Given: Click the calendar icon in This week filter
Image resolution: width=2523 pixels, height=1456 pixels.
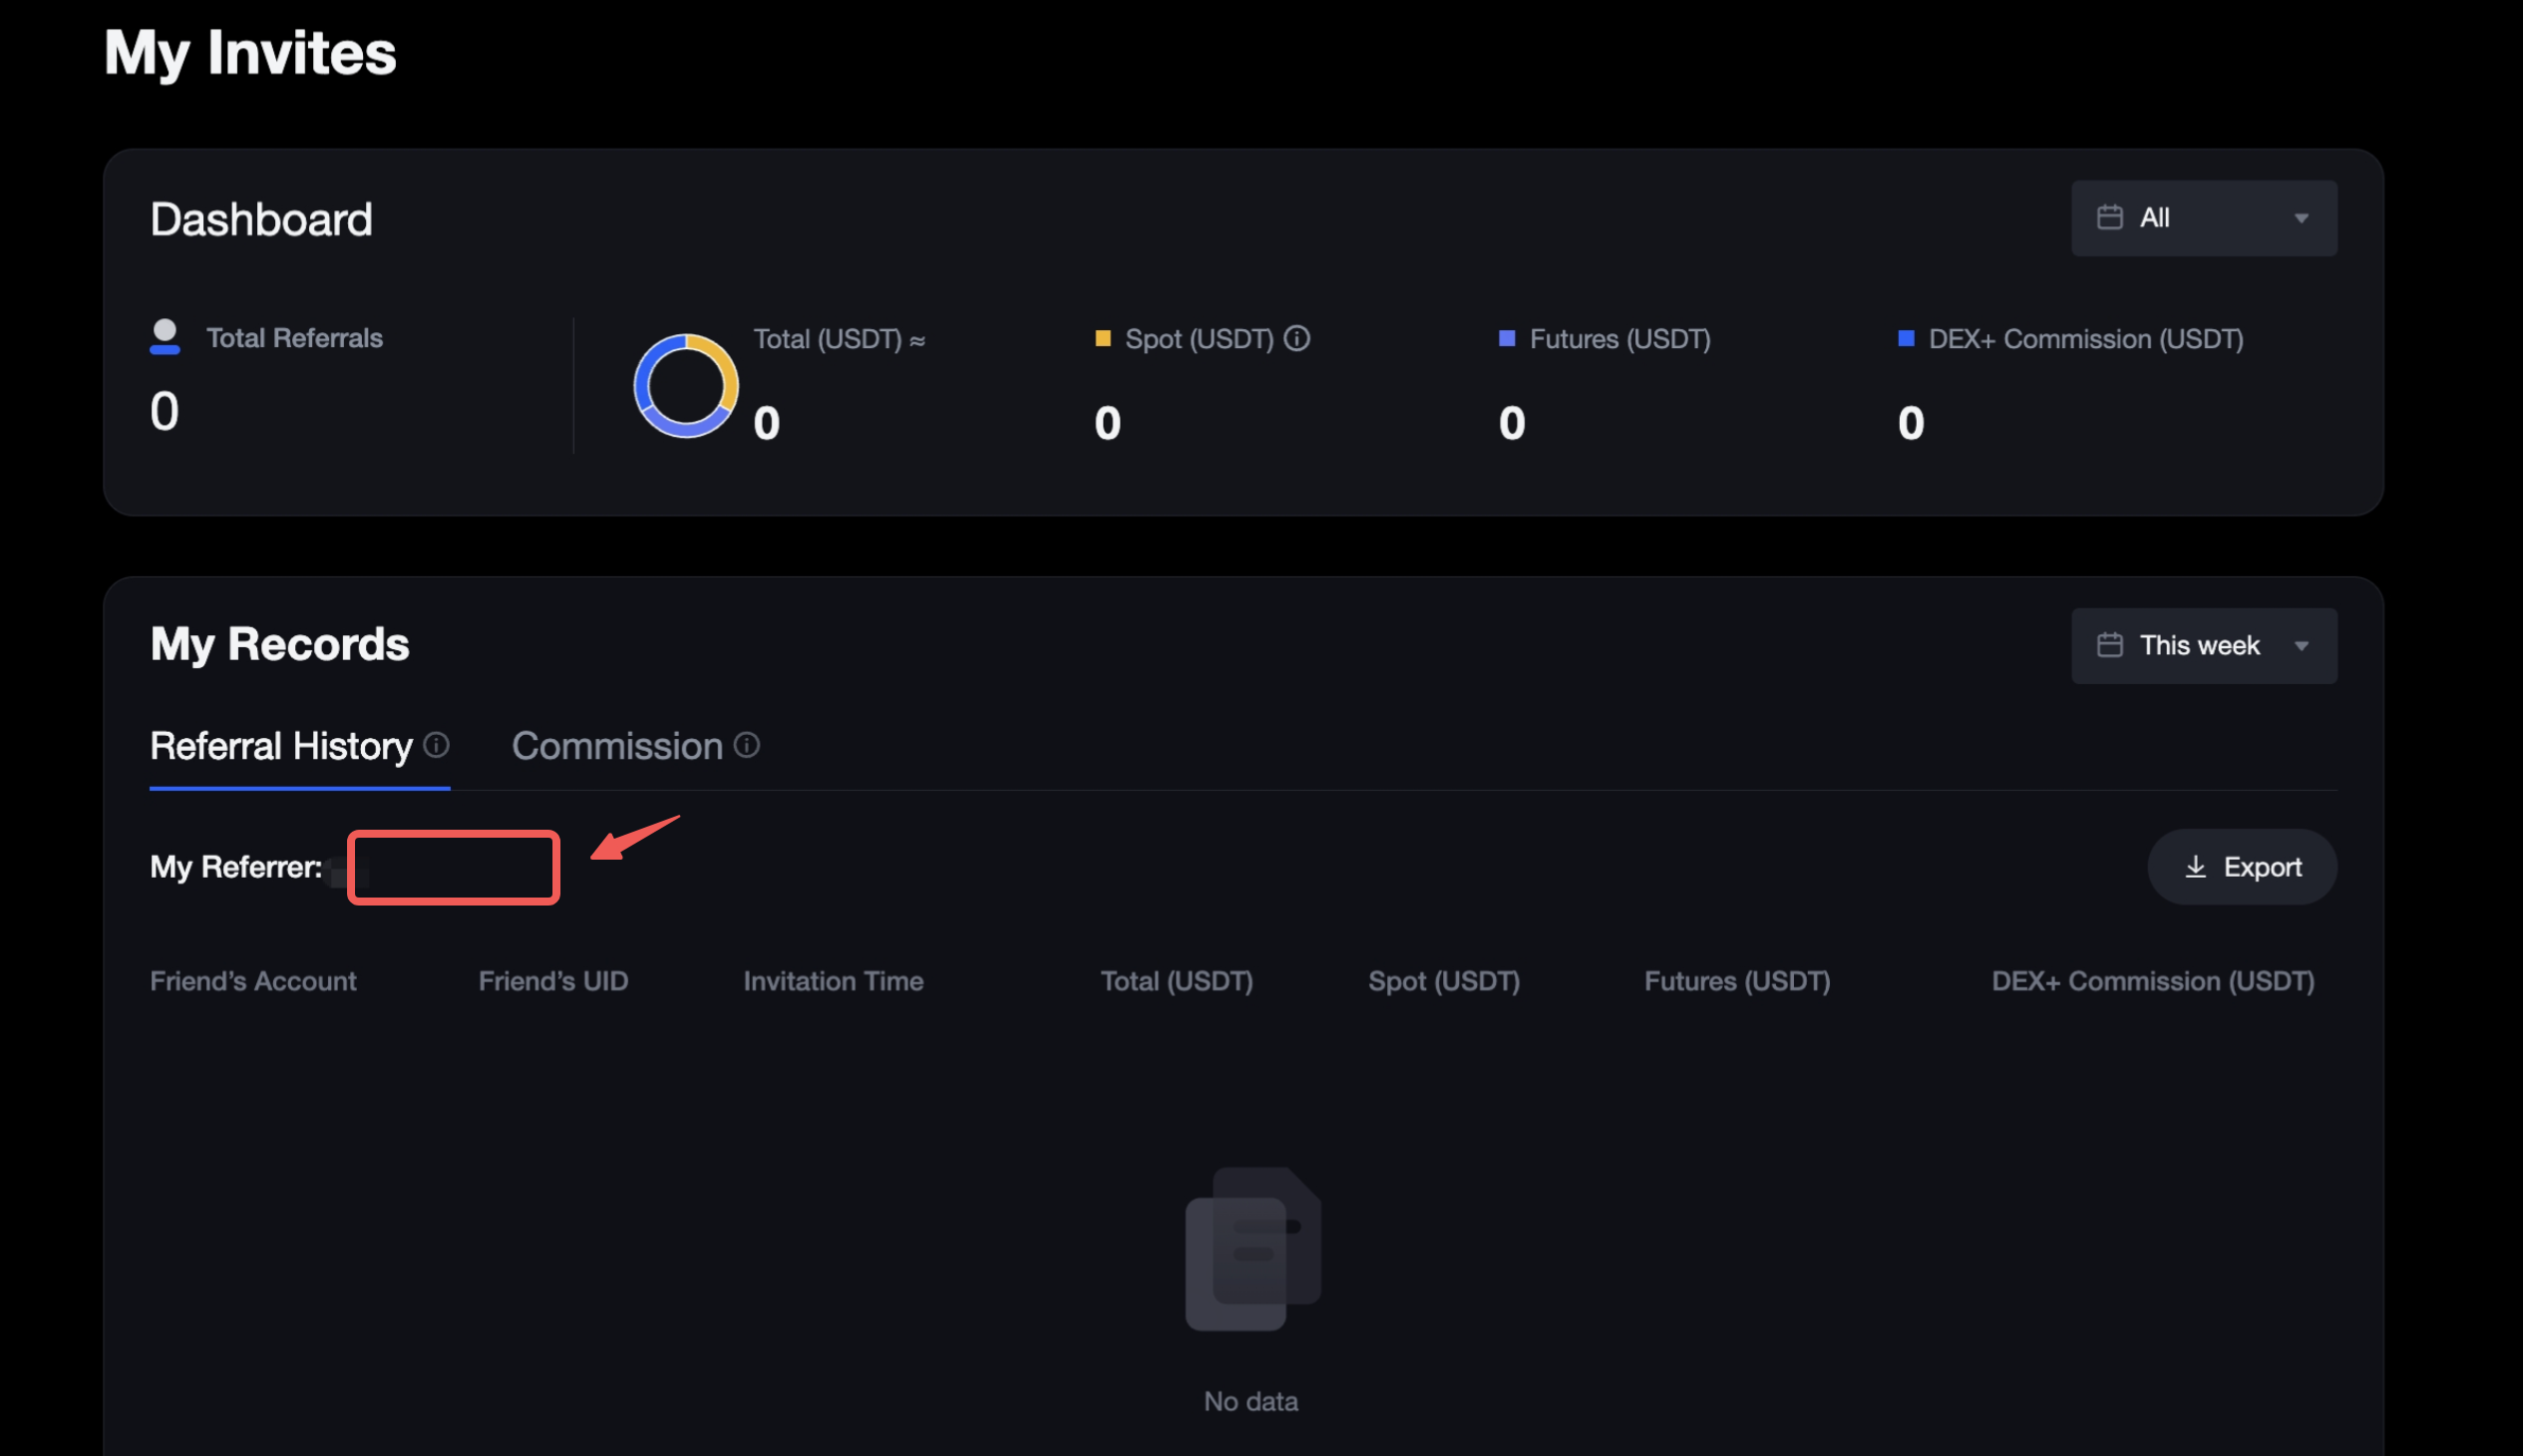Looking at the screenshot, I should tap(2110, 646).
